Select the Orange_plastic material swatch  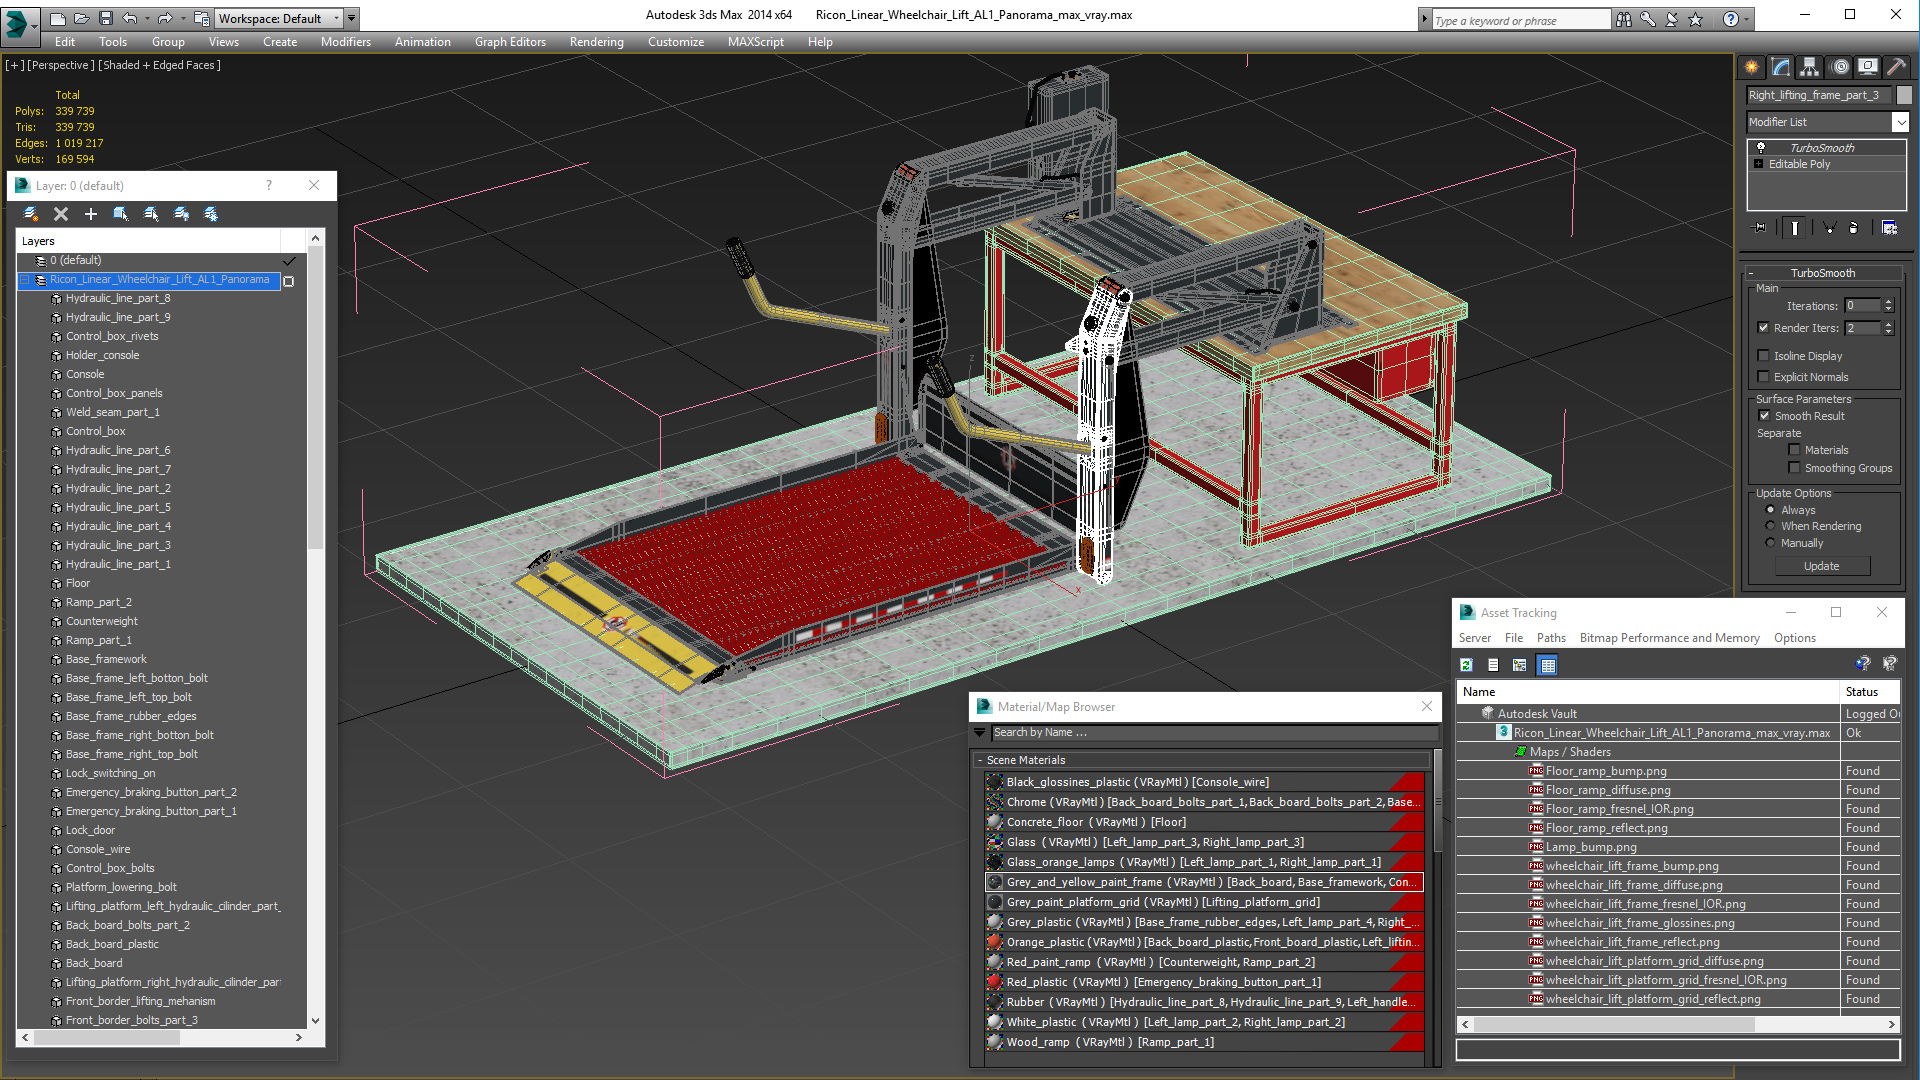point(994,942)
